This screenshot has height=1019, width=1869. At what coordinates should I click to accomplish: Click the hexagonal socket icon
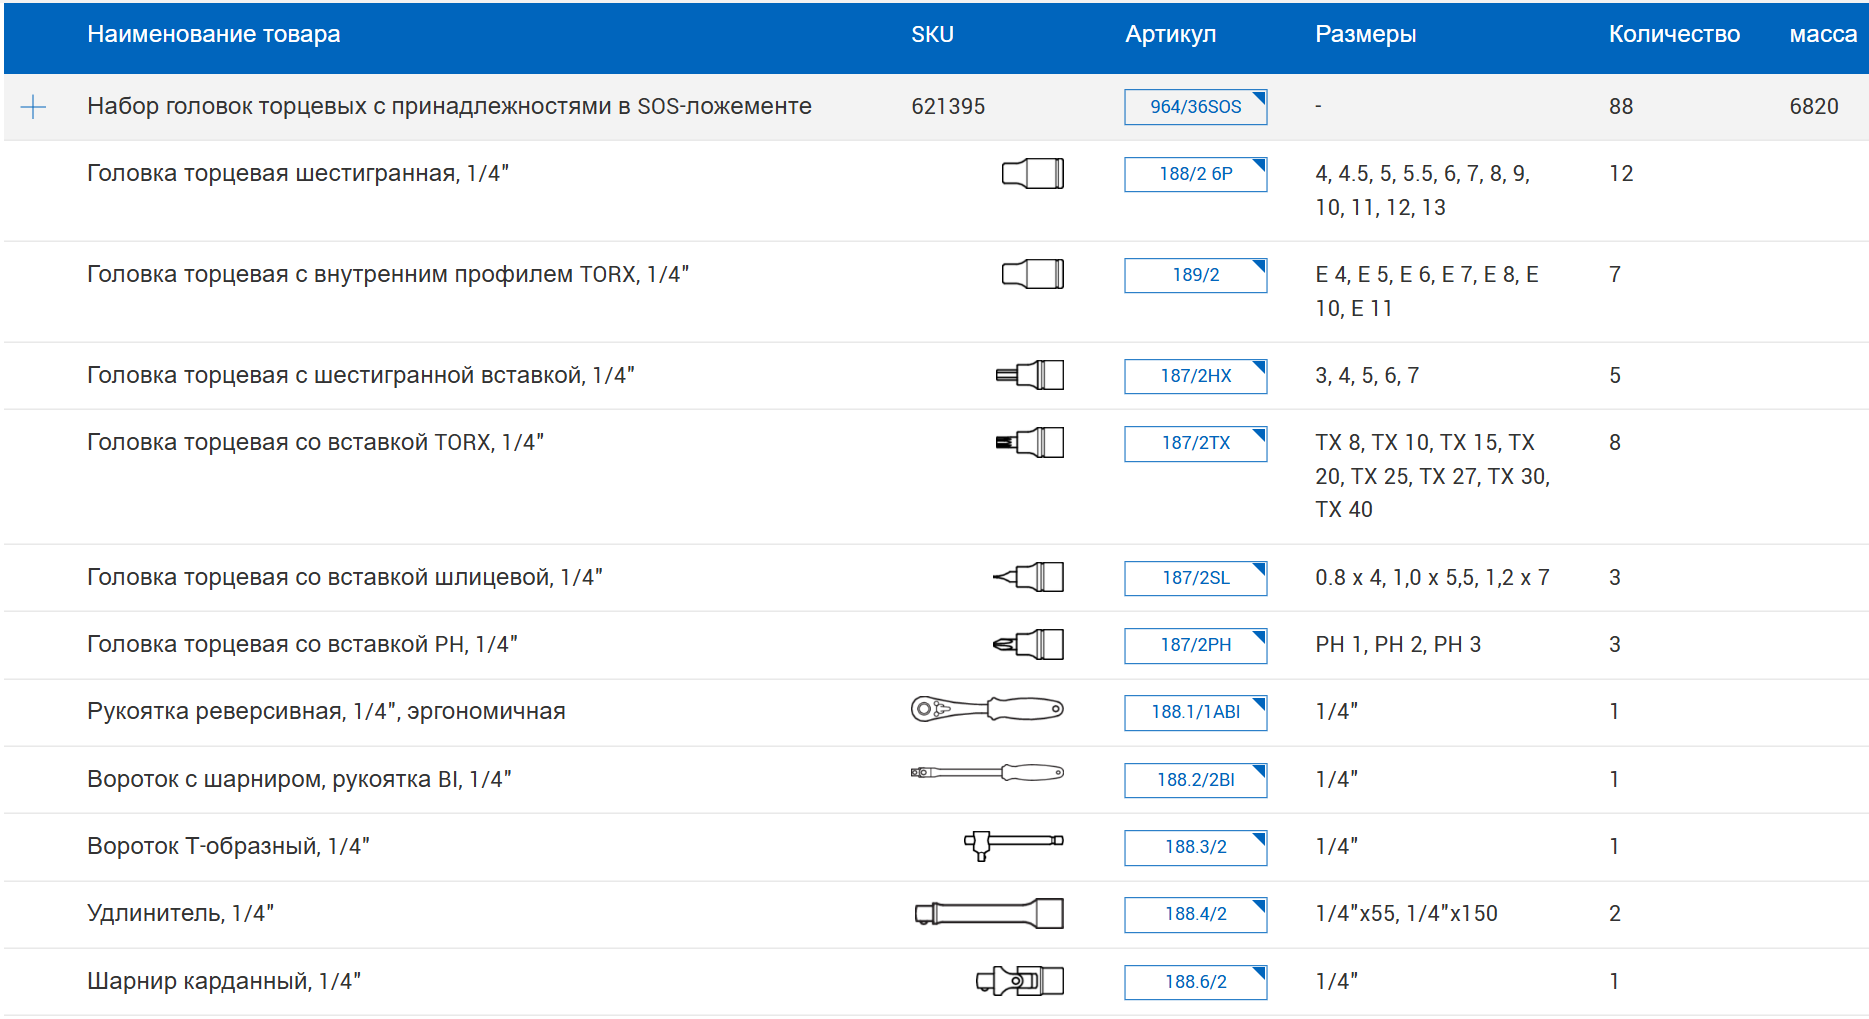(1032, 174)
